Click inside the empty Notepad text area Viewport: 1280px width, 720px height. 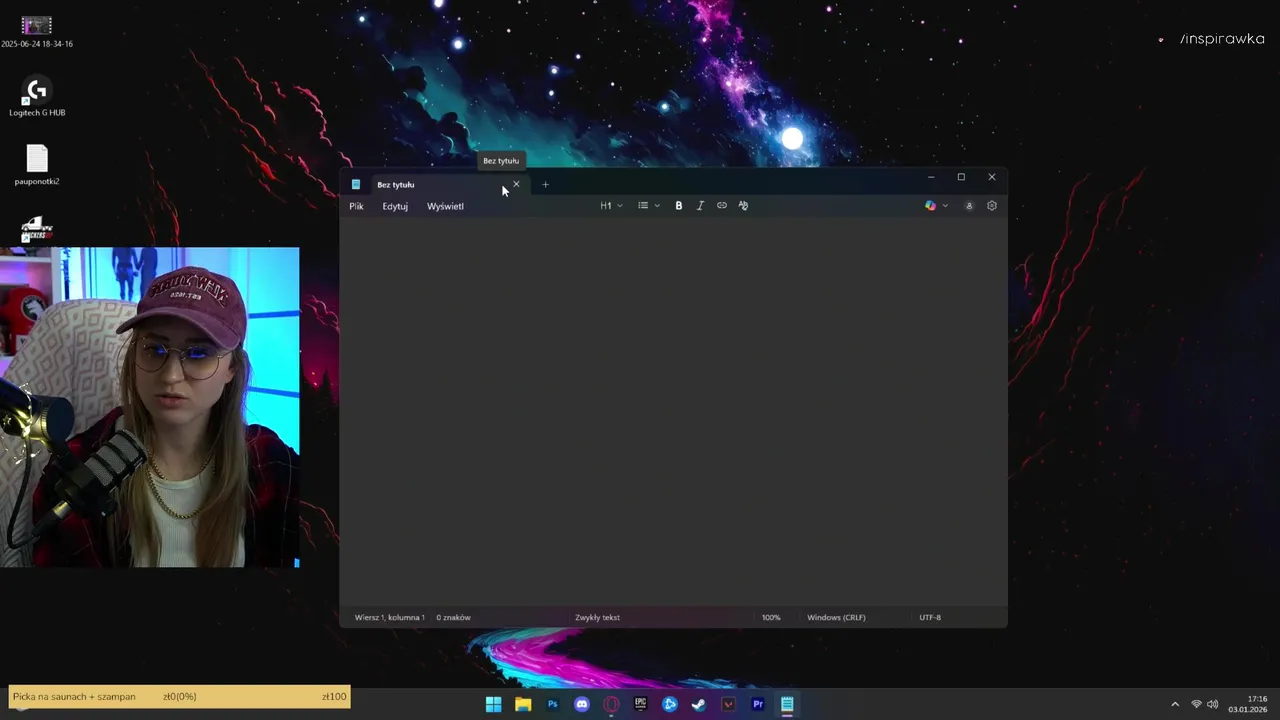tap(673, 412)
